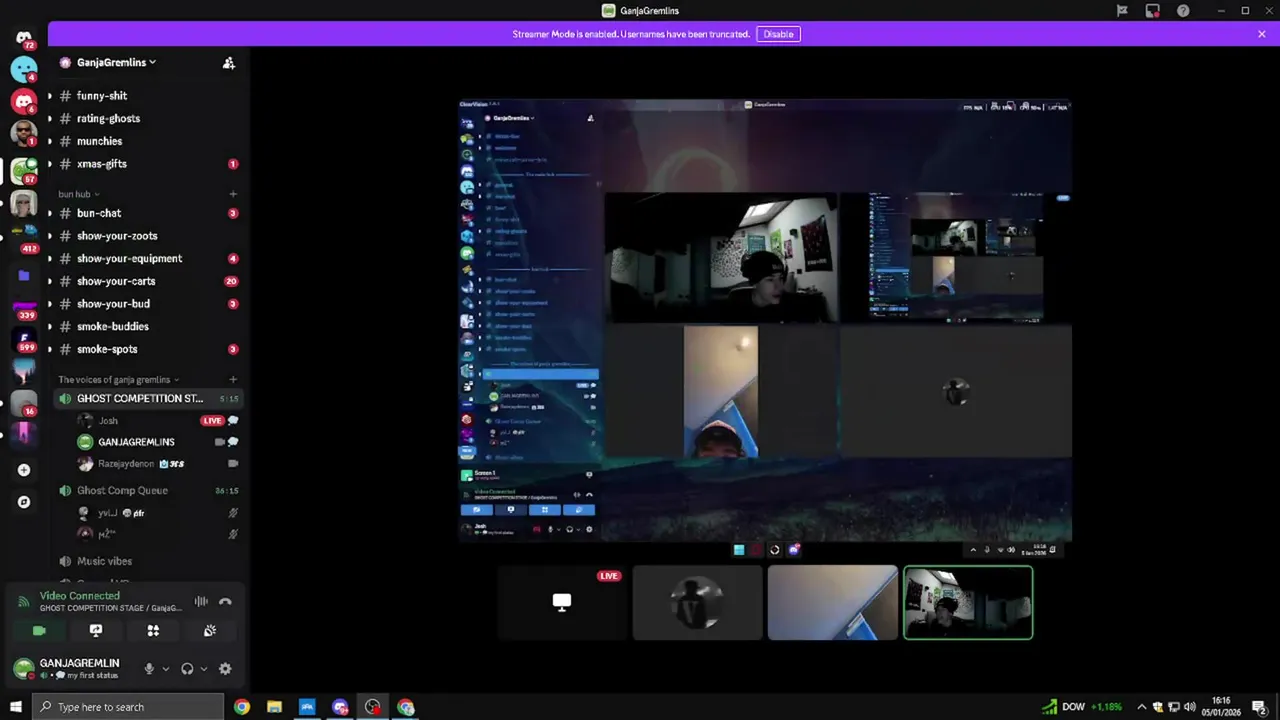Screen dimensions: 1280x720
Task: Start an activity button in voice panel
Action: [x=153, y=631]
